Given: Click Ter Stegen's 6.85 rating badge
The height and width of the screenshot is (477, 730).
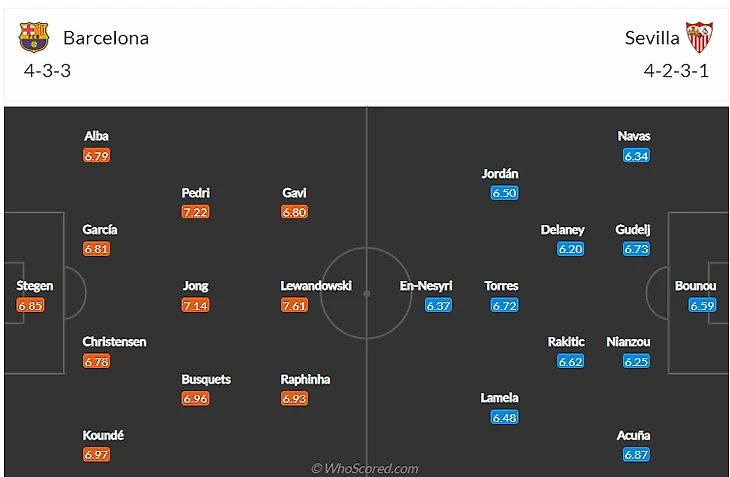Looking at the screenshot, I should 31,305.
